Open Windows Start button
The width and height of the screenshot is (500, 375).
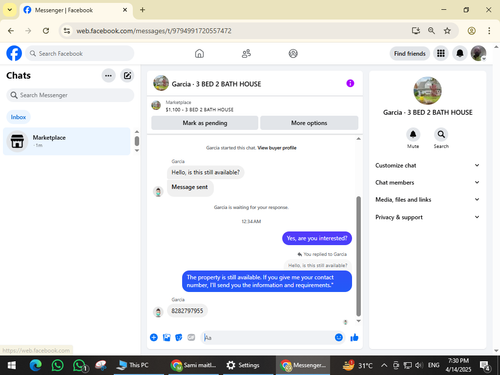pos(12,365)
